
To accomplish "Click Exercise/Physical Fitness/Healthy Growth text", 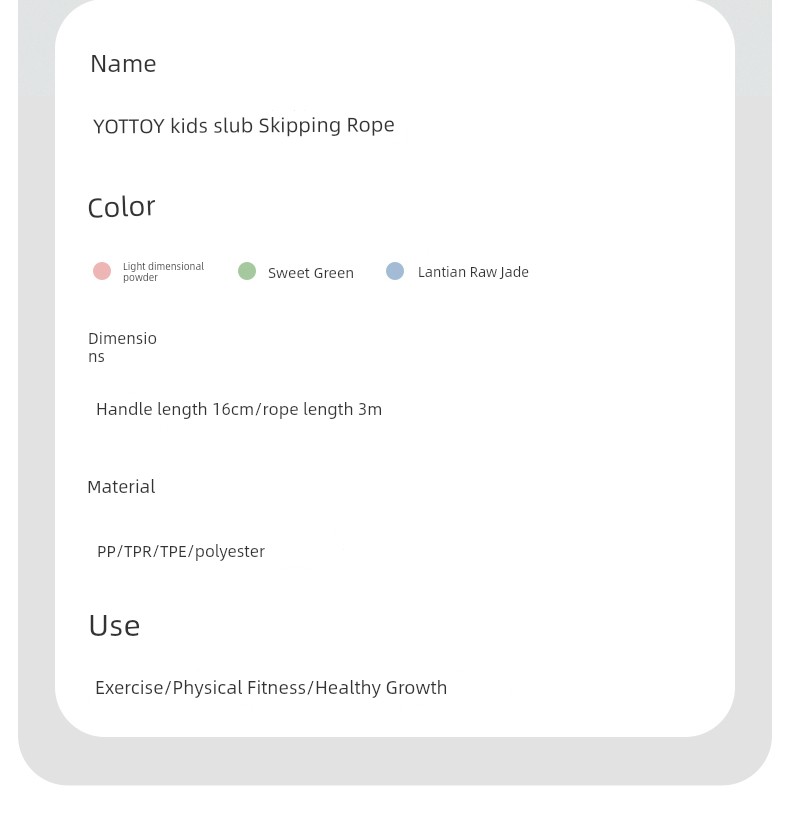I will pyautogui.click(x=271, y=688).
